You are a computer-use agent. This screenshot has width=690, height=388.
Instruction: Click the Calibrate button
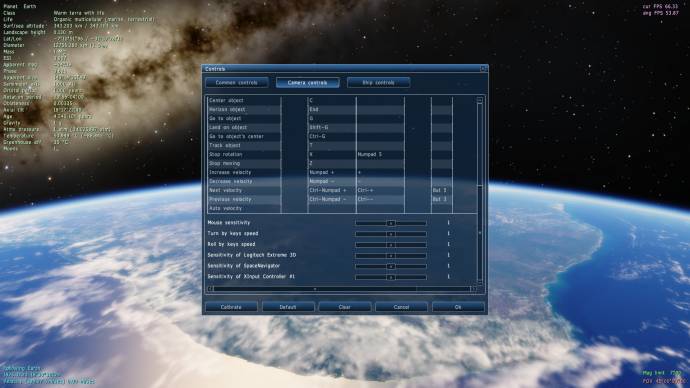coord(231,307)
